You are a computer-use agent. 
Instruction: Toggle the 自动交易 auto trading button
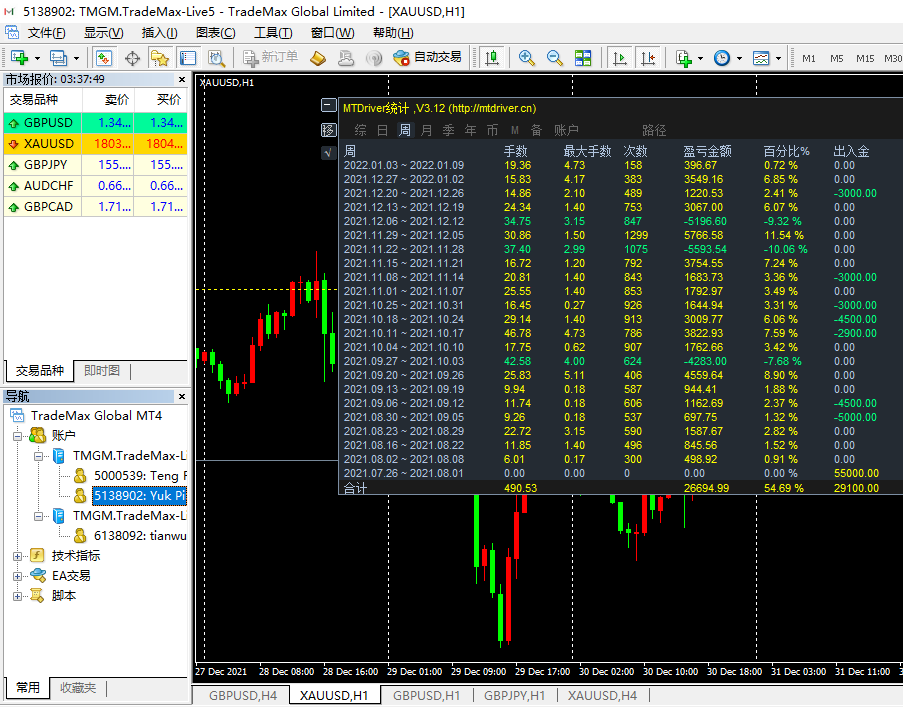point(427,58)
